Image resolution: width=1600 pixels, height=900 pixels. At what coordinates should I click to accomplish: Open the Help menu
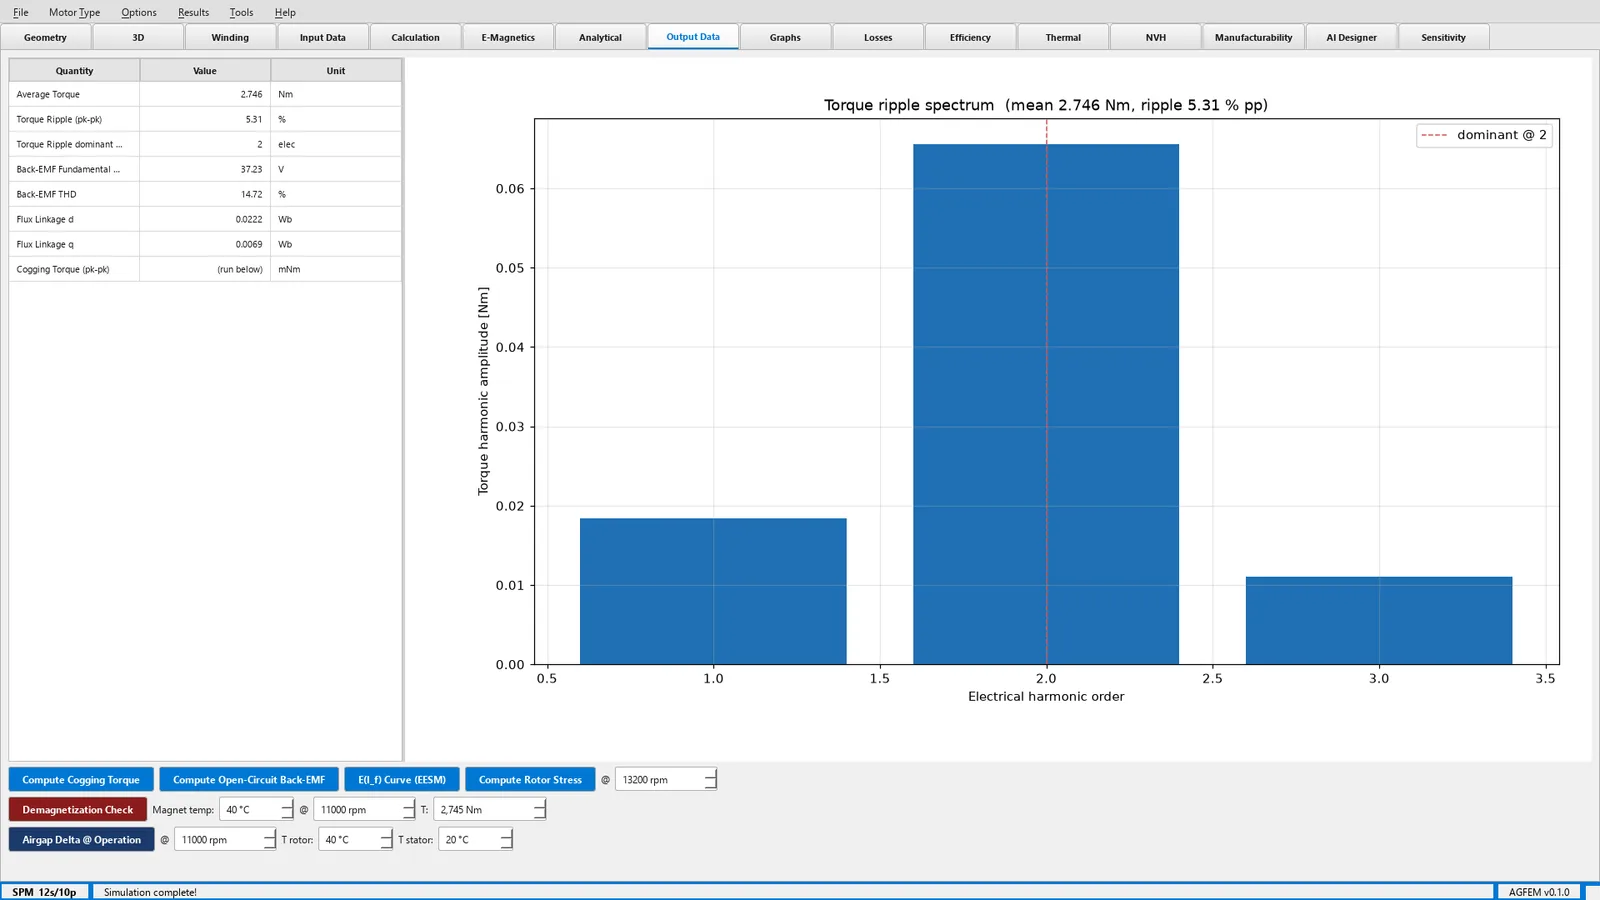[285, 12]
